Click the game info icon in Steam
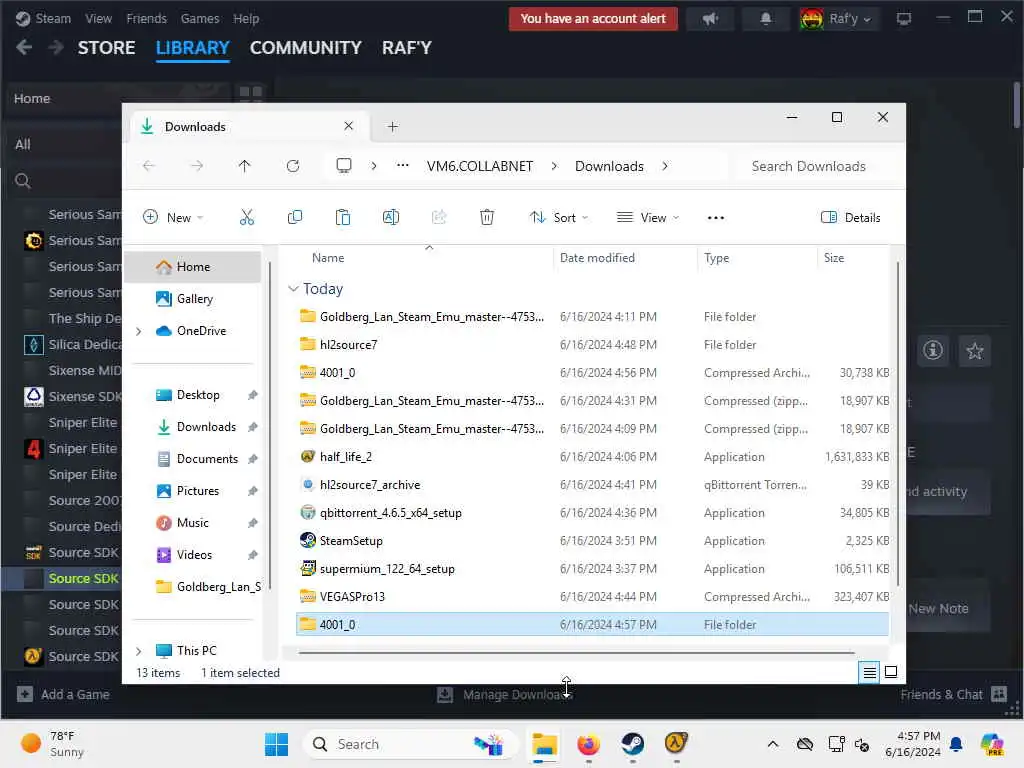This screenshot has height=768, width=1024. tap(933, 351)
